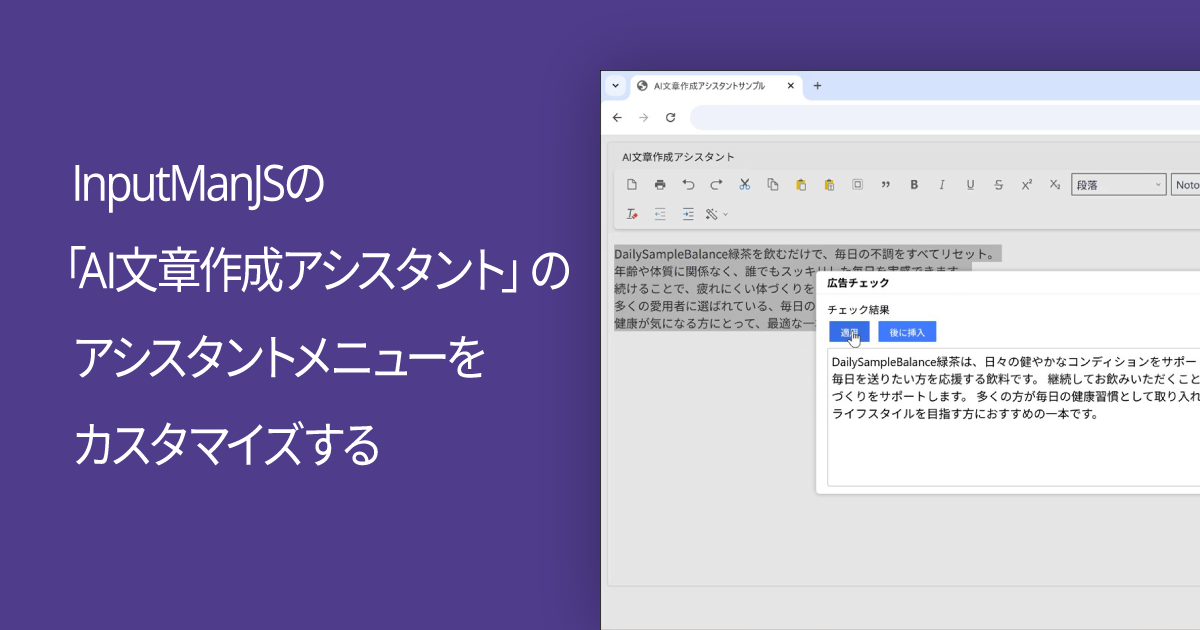Expand the AI assistant menu chevron
This screenshot has width=1200, height=630.
coord(725,213)
